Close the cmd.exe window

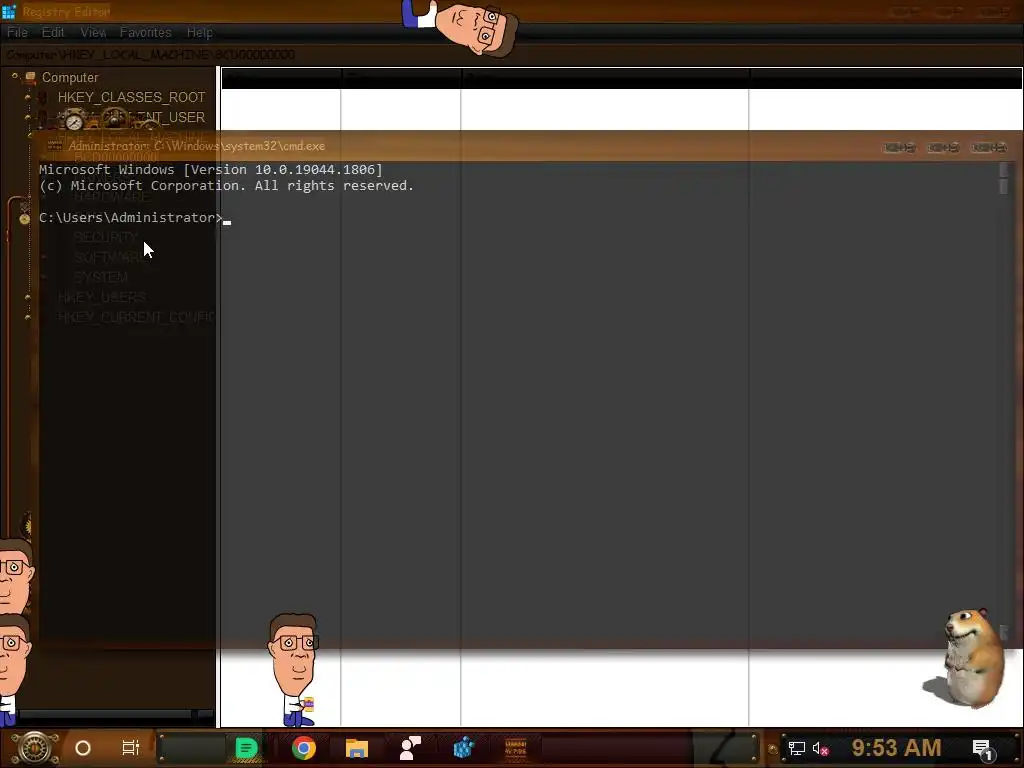[989, 147]
